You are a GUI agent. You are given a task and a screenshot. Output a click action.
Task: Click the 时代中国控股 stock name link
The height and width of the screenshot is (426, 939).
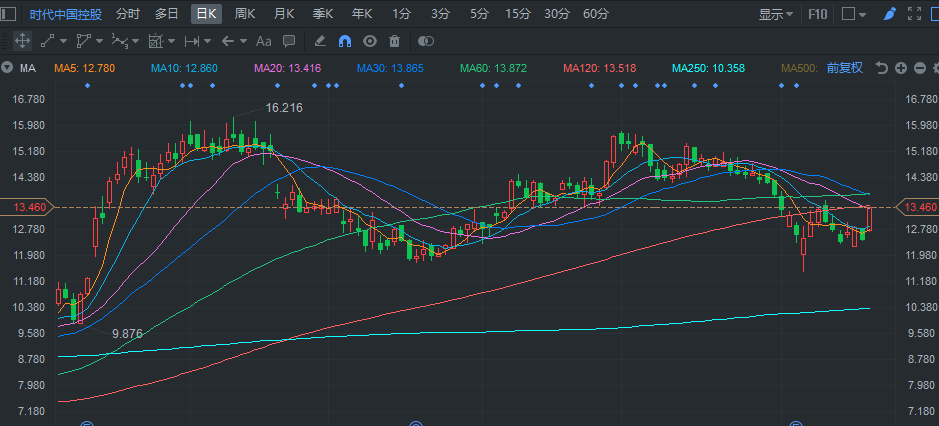(x=66, y=14)
